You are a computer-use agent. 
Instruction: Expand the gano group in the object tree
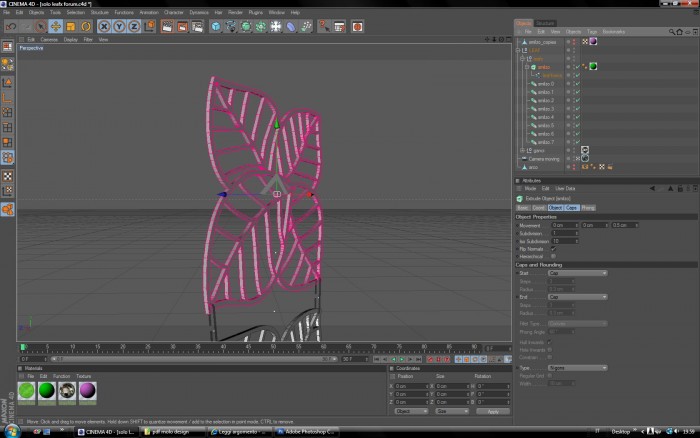(522, 150)
